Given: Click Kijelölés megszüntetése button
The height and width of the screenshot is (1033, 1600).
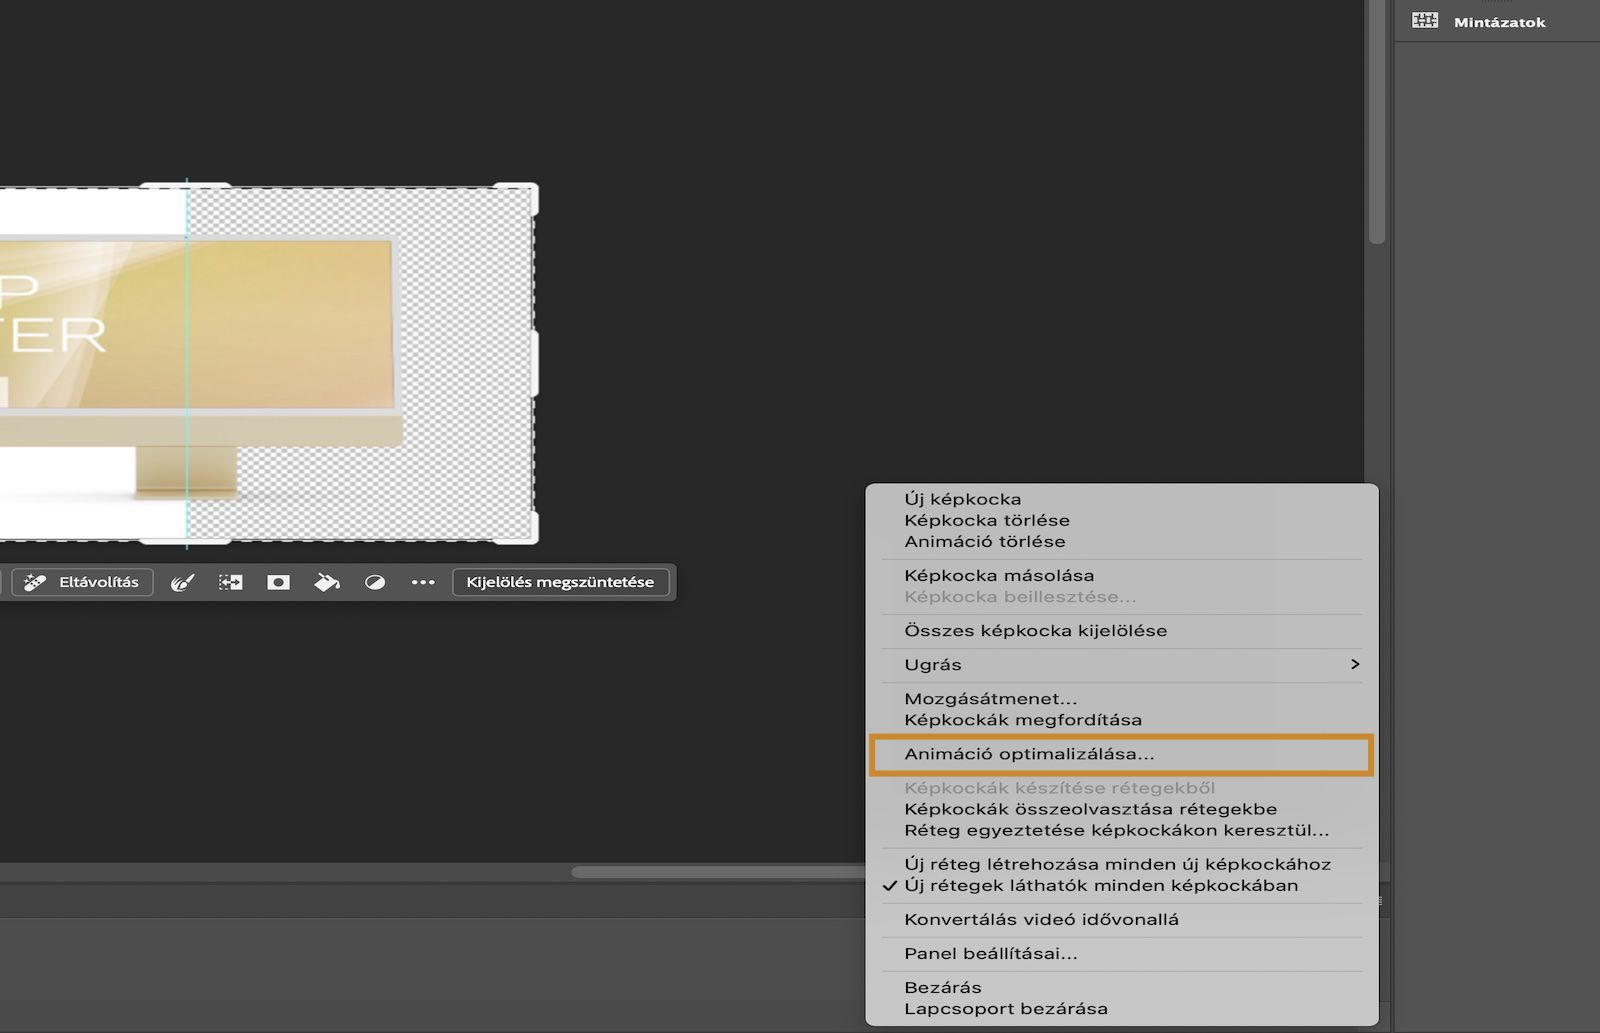Looking at the screenshot, I should [x=560, y=582].
